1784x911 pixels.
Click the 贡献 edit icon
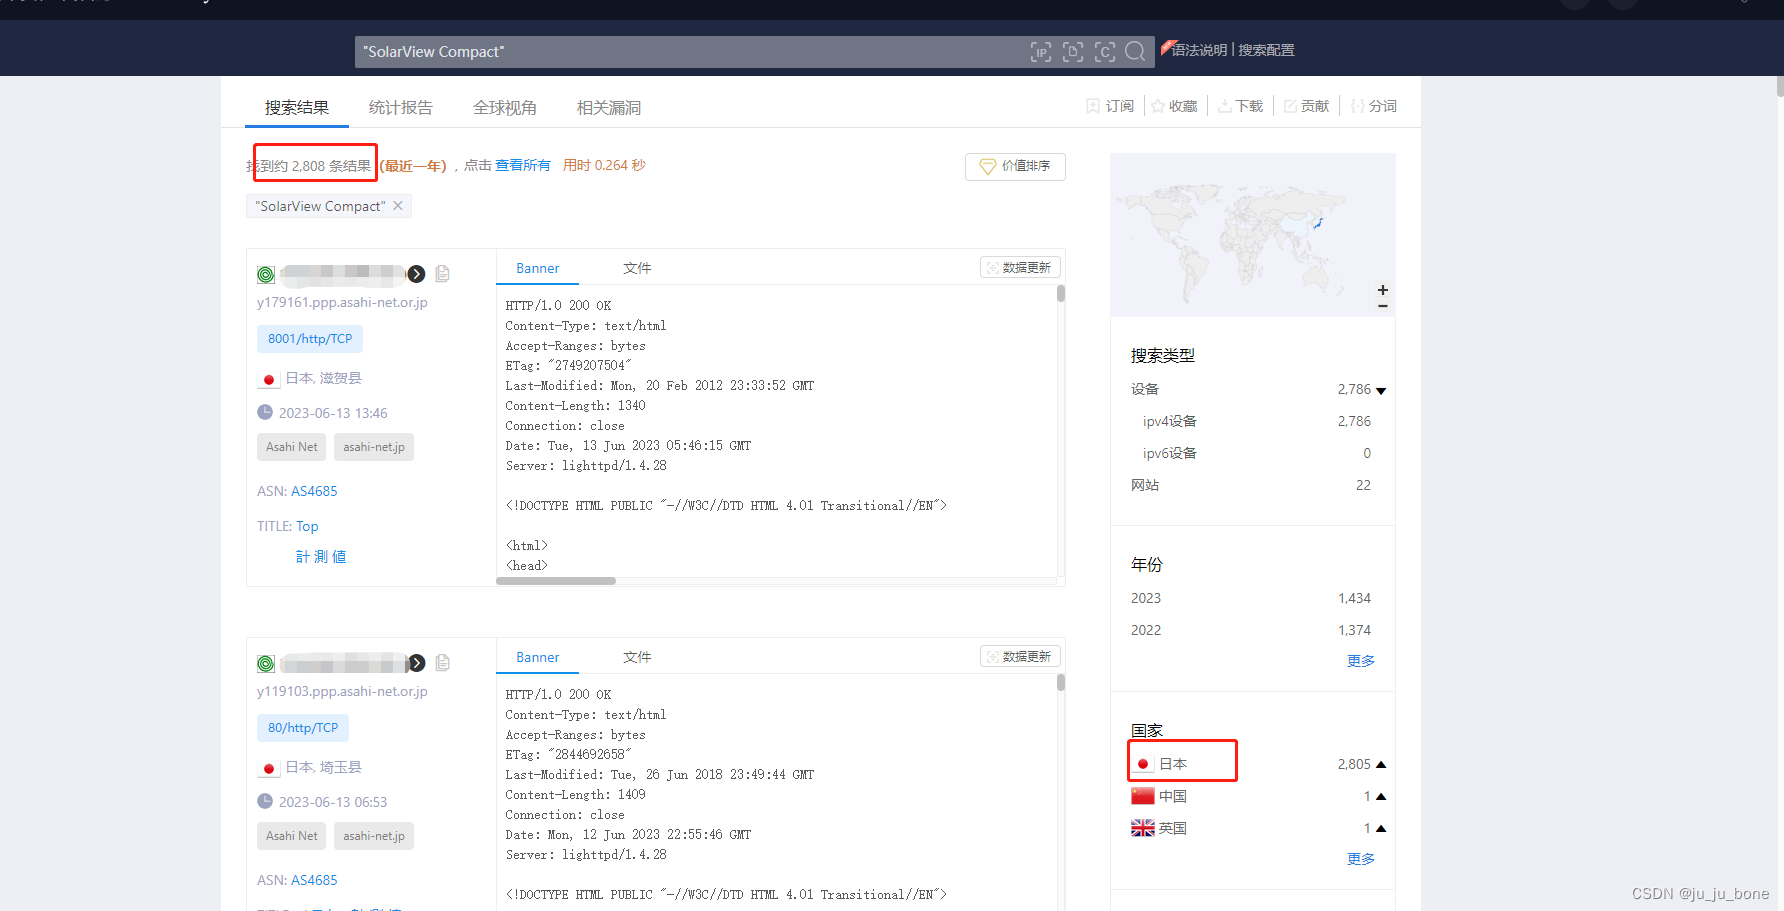(x=1290, y=106)
